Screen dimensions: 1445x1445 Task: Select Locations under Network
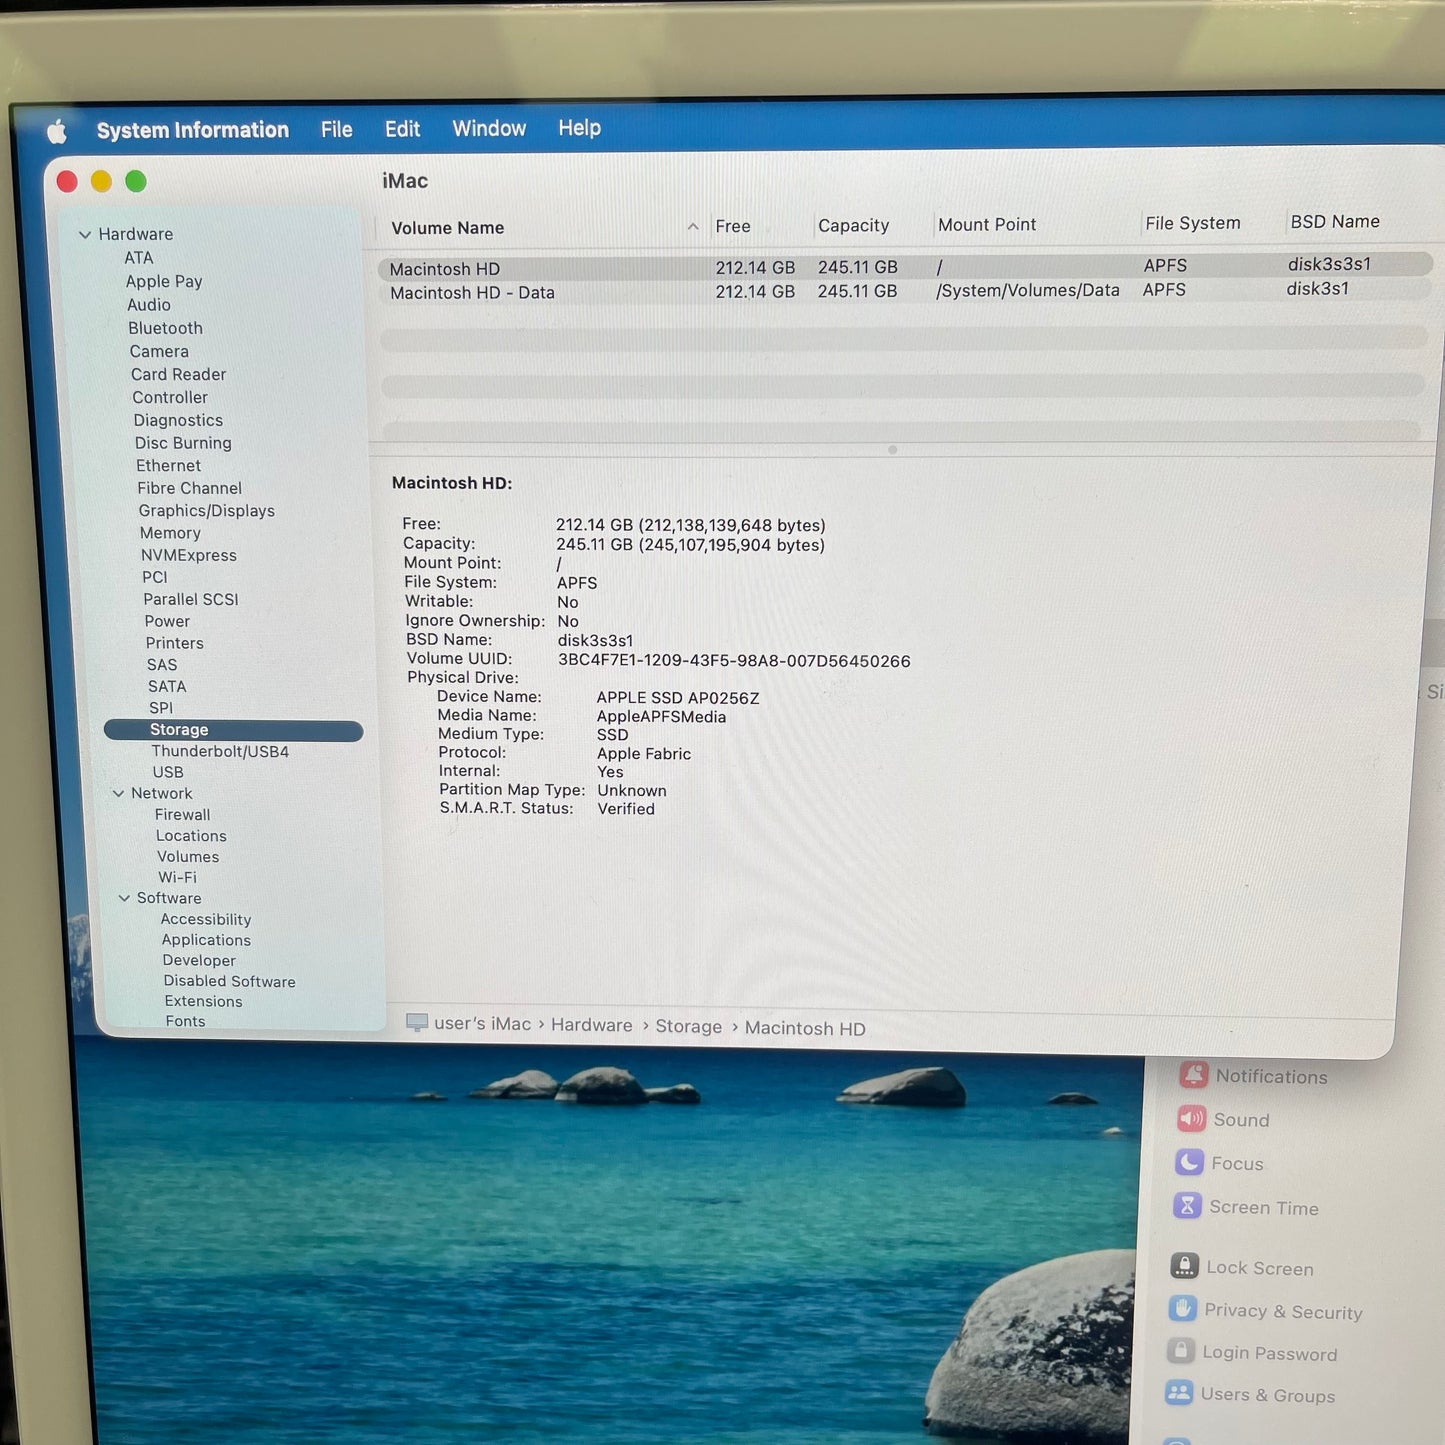click(x=191, y=836)
